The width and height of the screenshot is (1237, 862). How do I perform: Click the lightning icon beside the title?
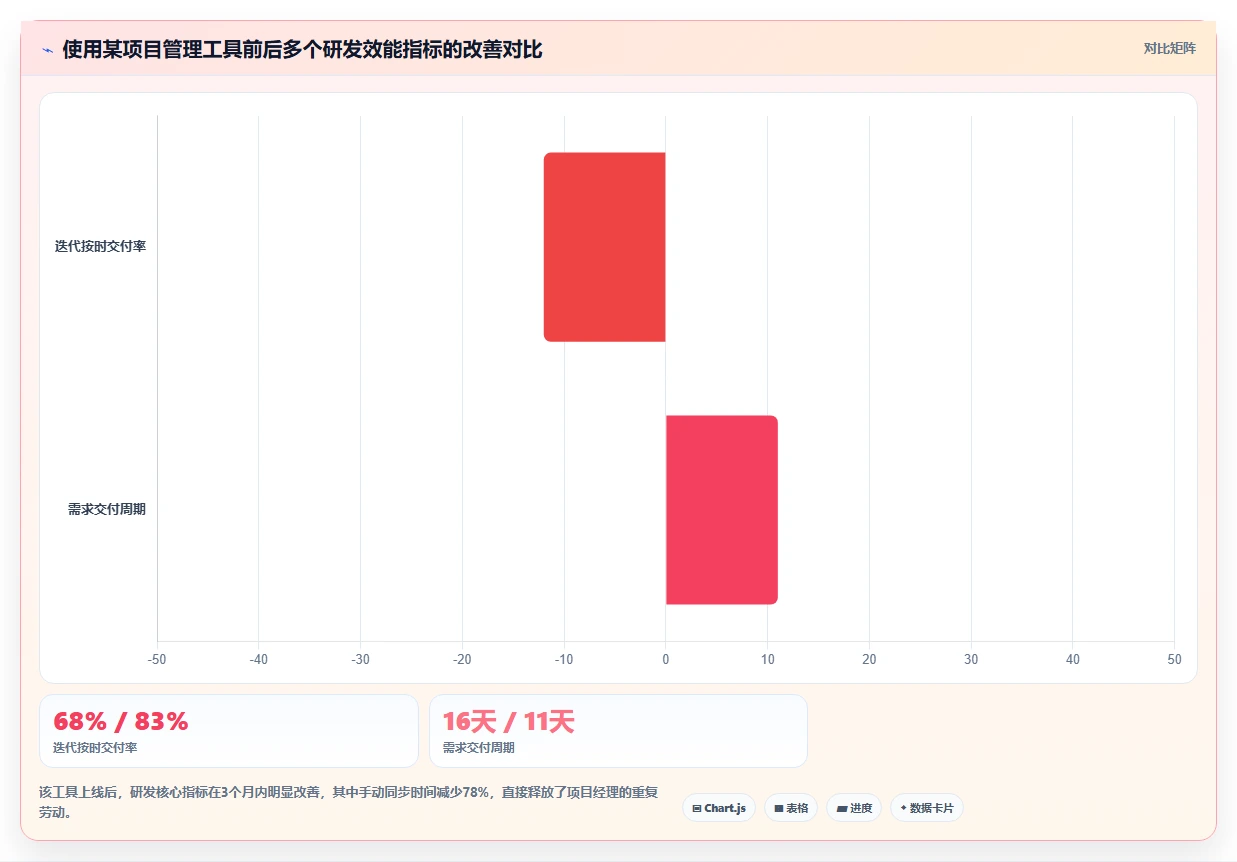click(47, 49)
